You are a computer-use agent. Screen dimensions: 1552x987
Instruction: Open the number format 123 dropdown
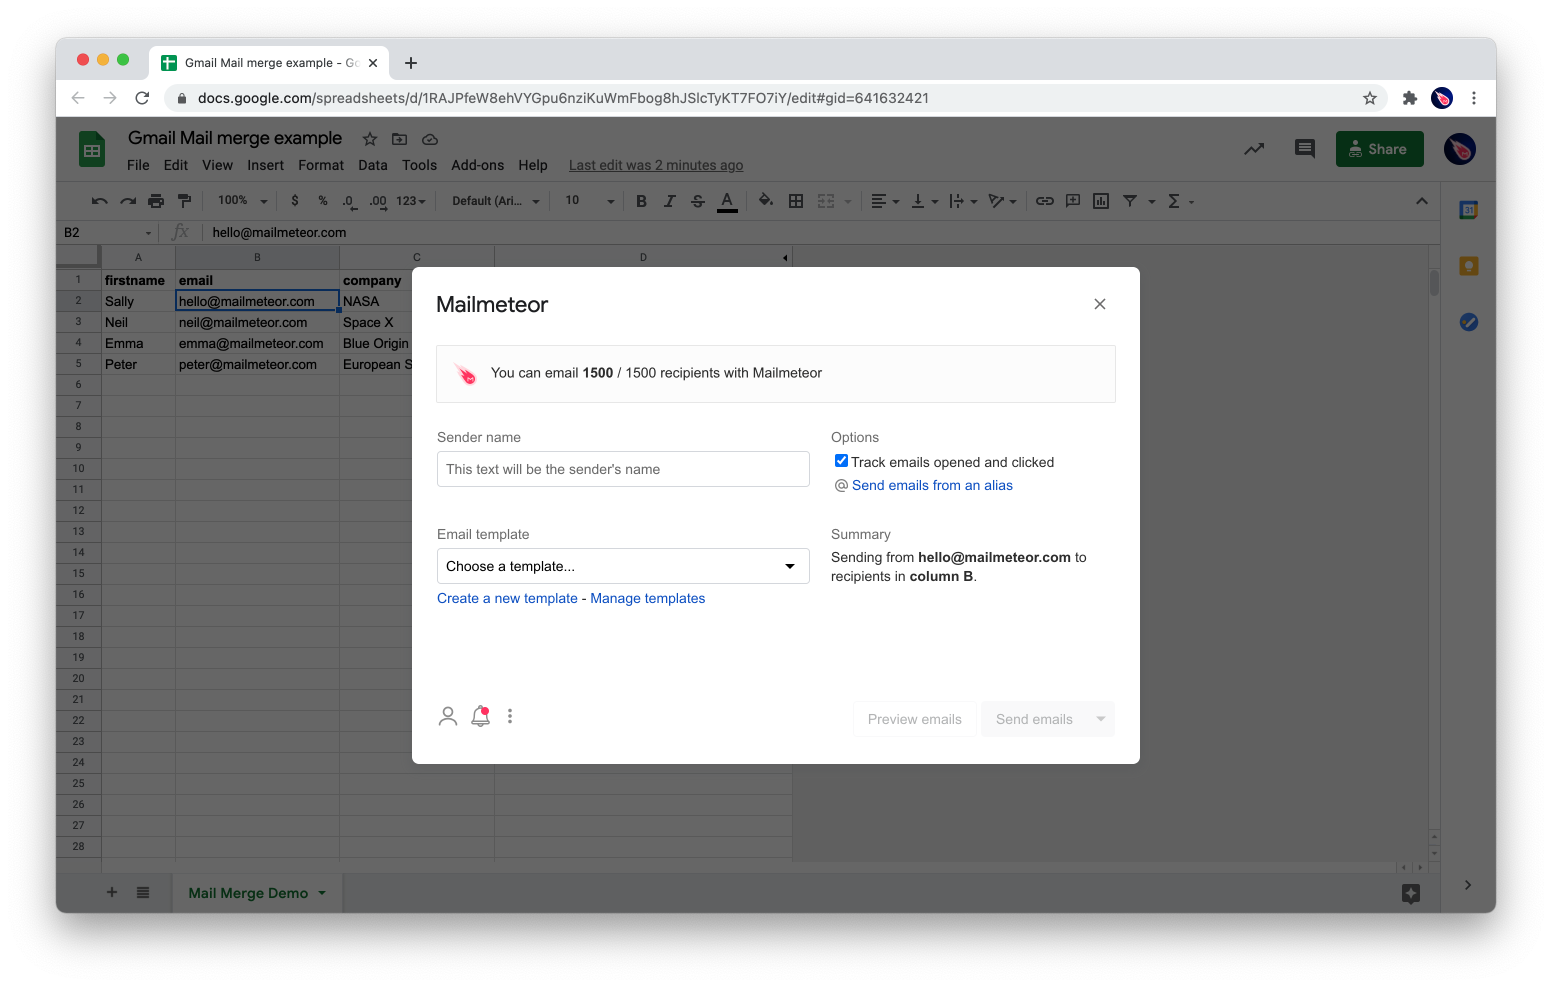tap(411, 201)
